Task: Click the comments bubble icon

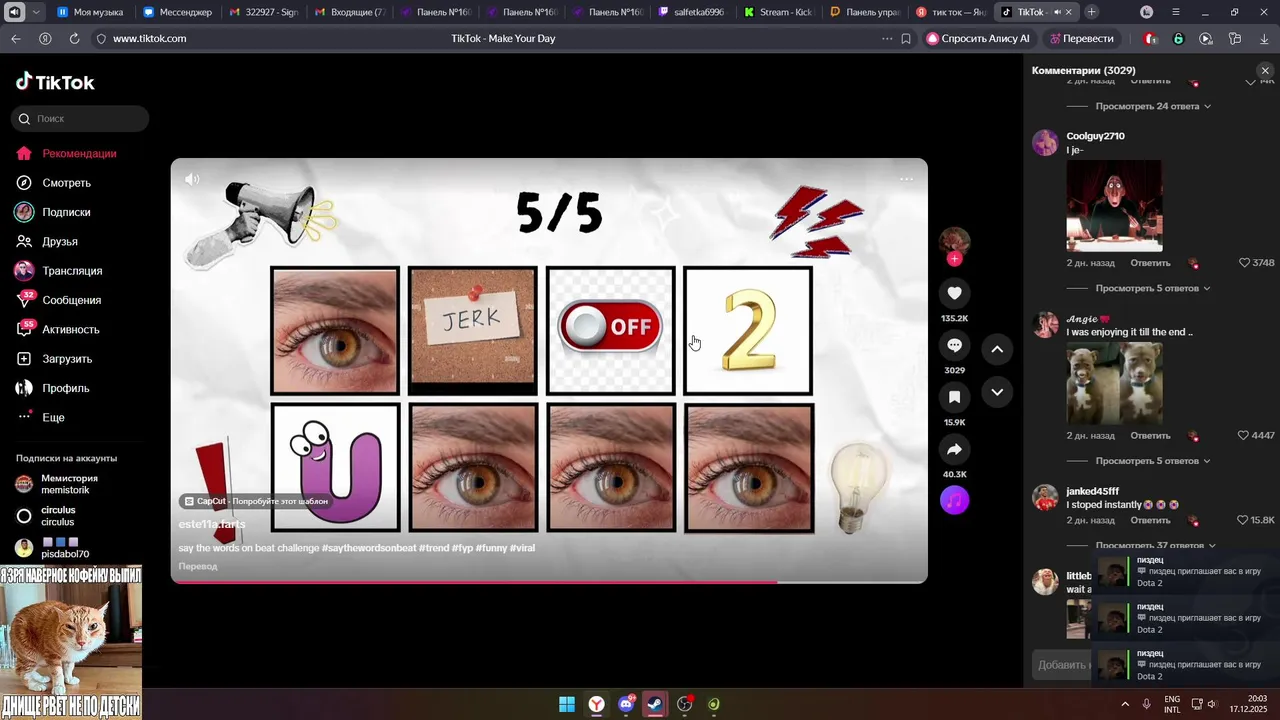Action: pos(954,345)
